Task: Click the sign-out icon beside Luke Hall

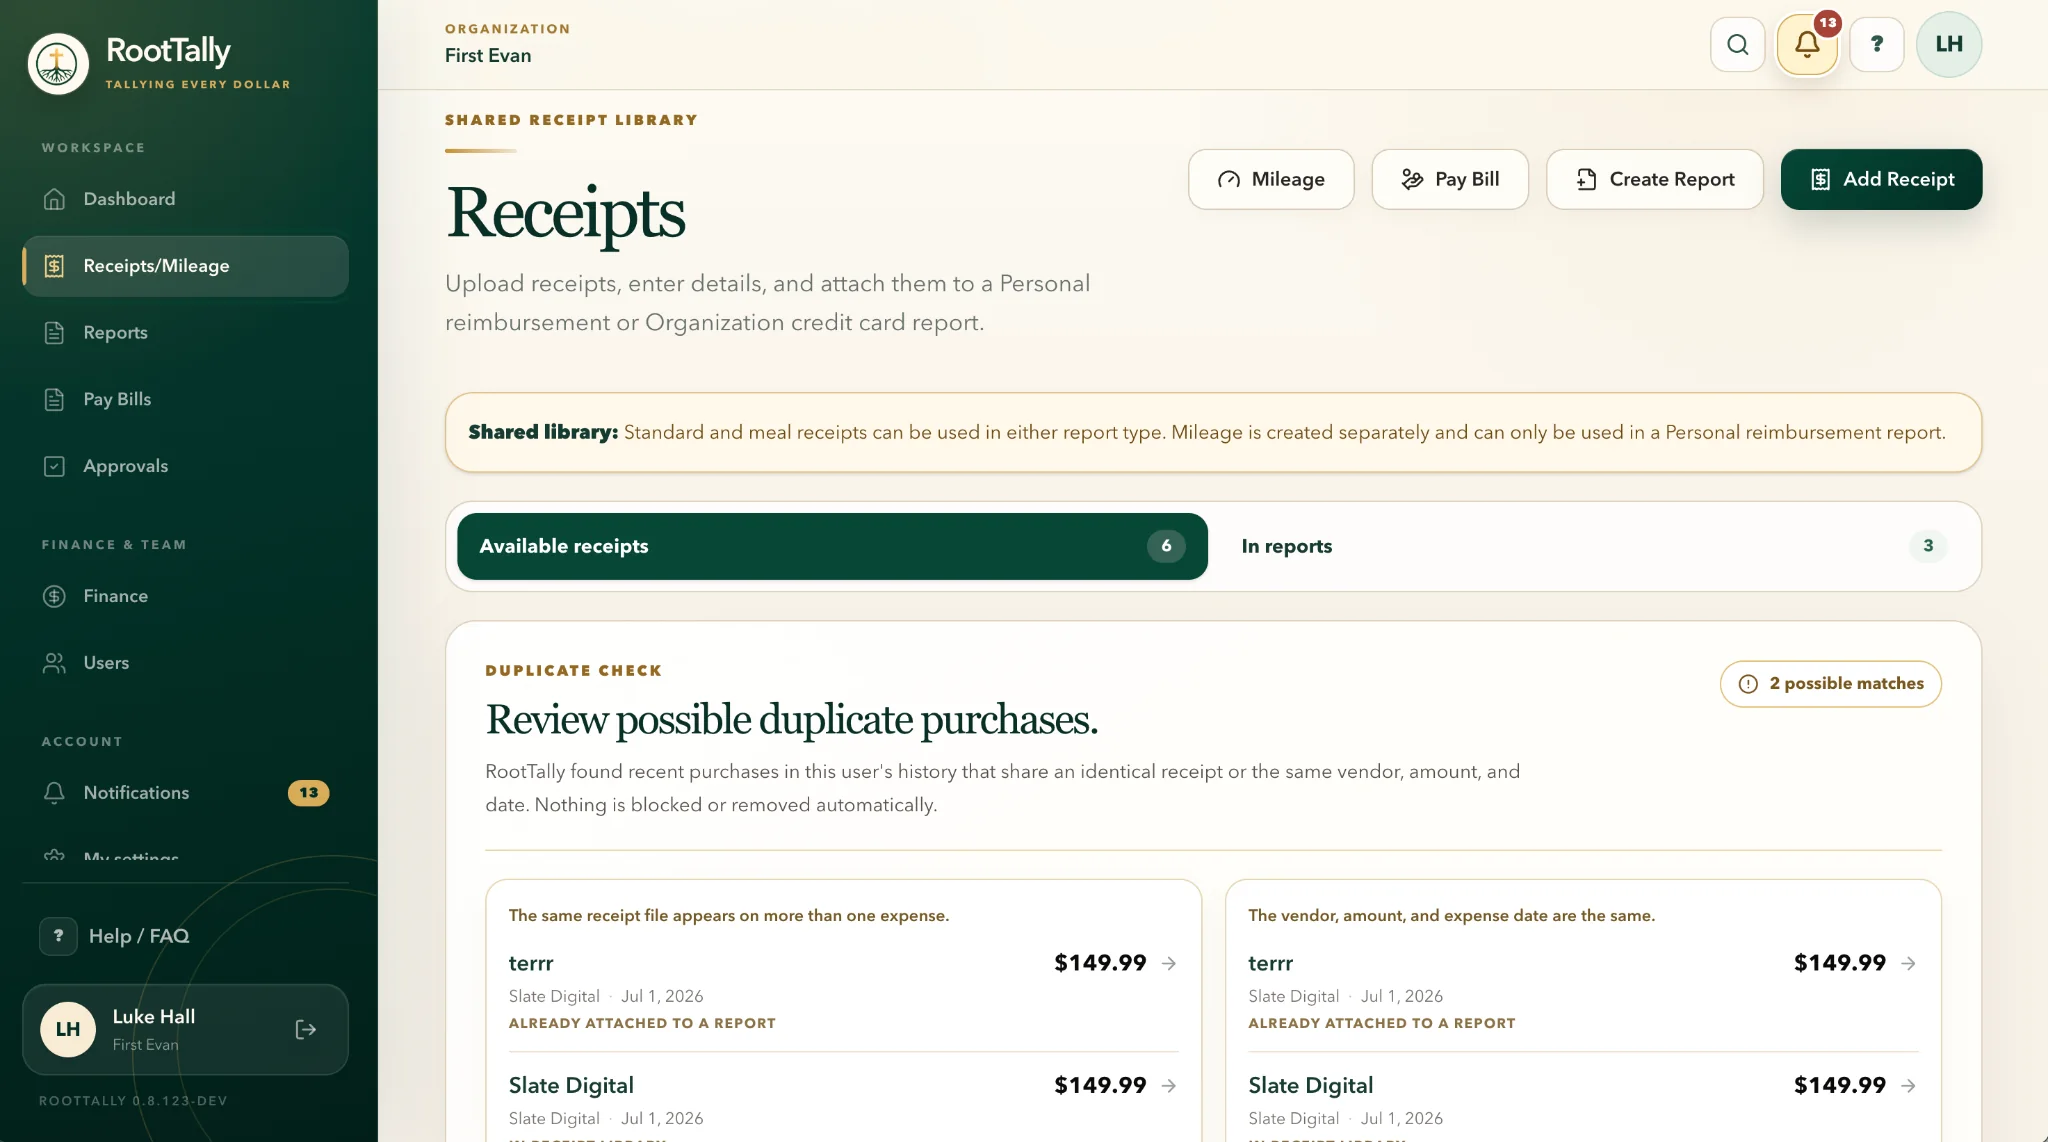Action: pos(306,1030)
